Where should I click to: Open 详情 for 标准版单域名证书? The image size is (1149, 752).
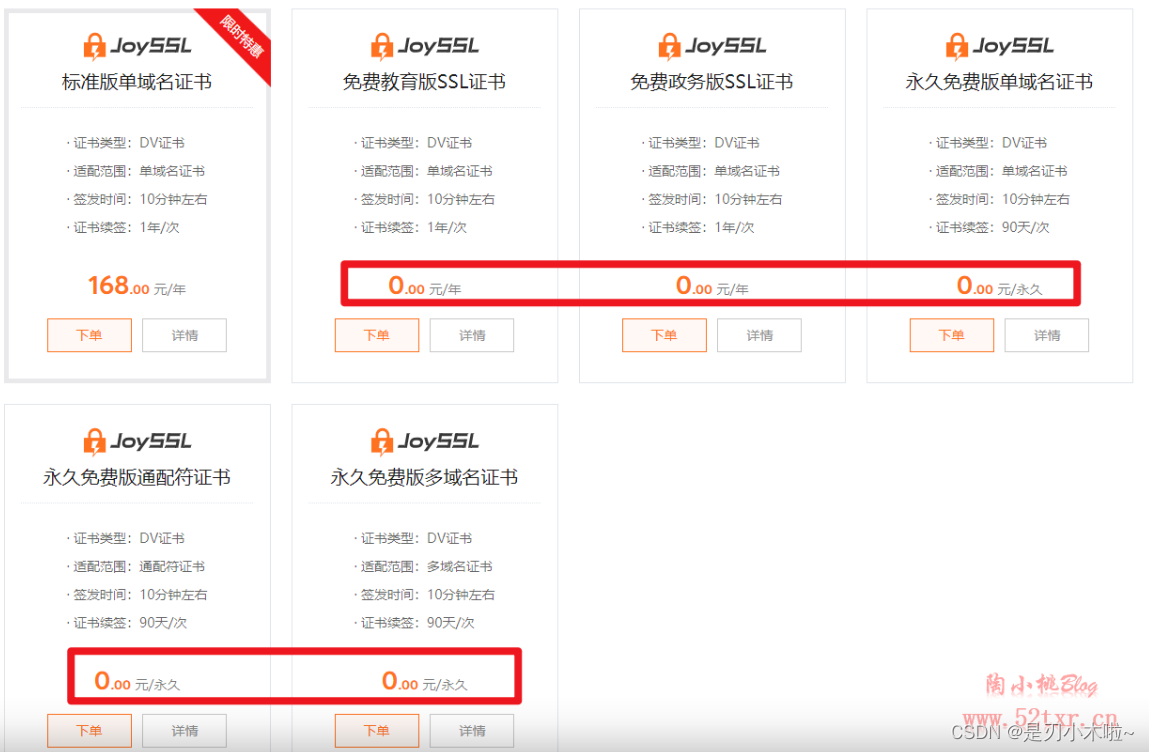(185, 335)
